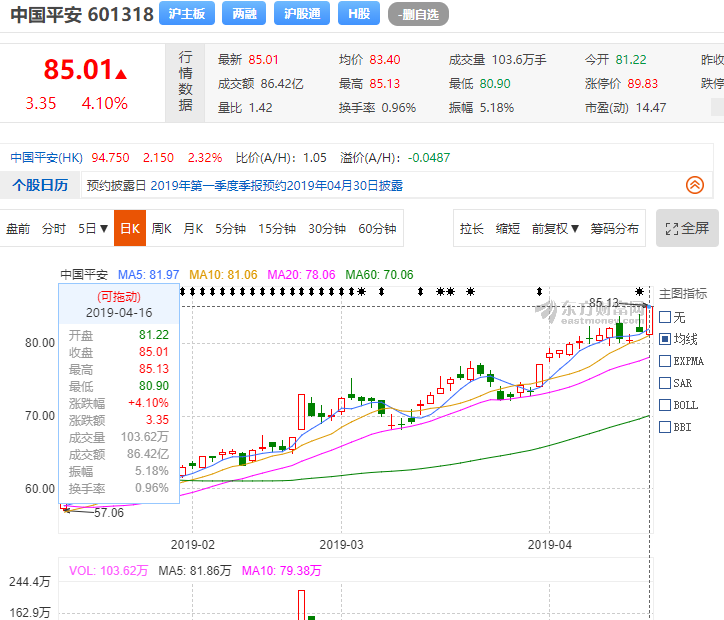The height and width of the screenshot is (620, 724).
Task: Click 缩短 to shorten the chart
Action: [507, 229]
